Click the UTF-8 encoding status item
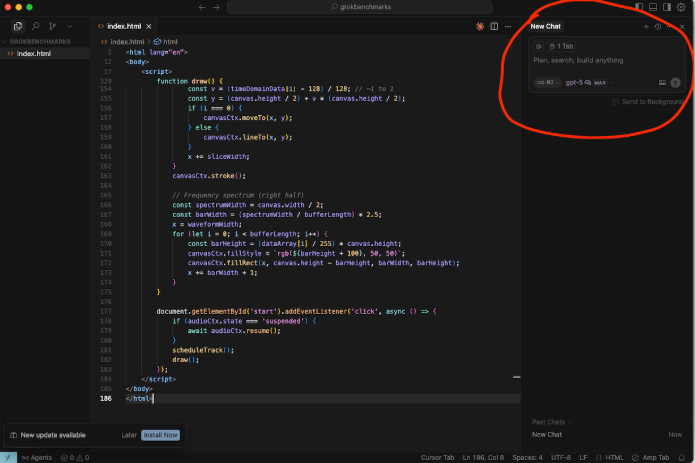This screenshot has height=463, width=695. tap(561, 458)
